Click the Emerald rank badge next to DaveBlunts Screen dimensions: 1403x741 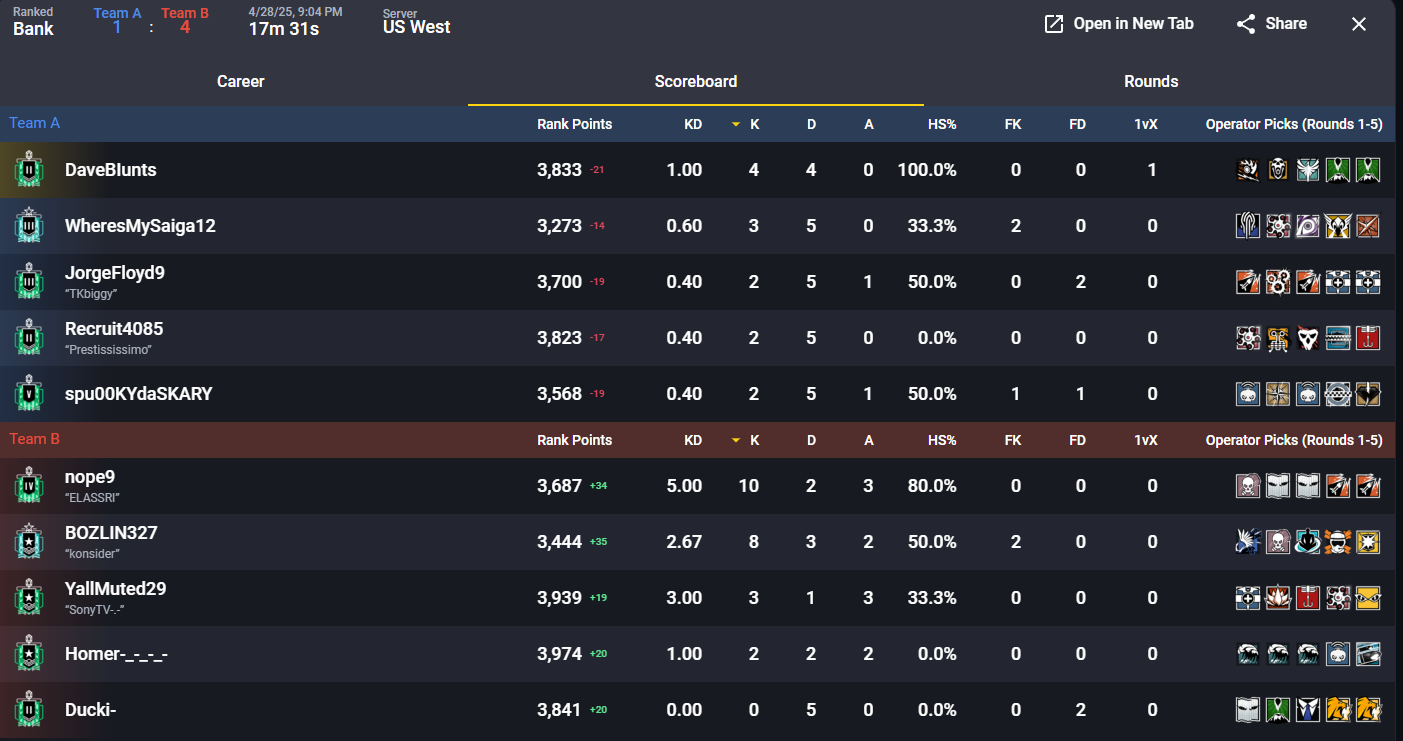click(29, 169)
